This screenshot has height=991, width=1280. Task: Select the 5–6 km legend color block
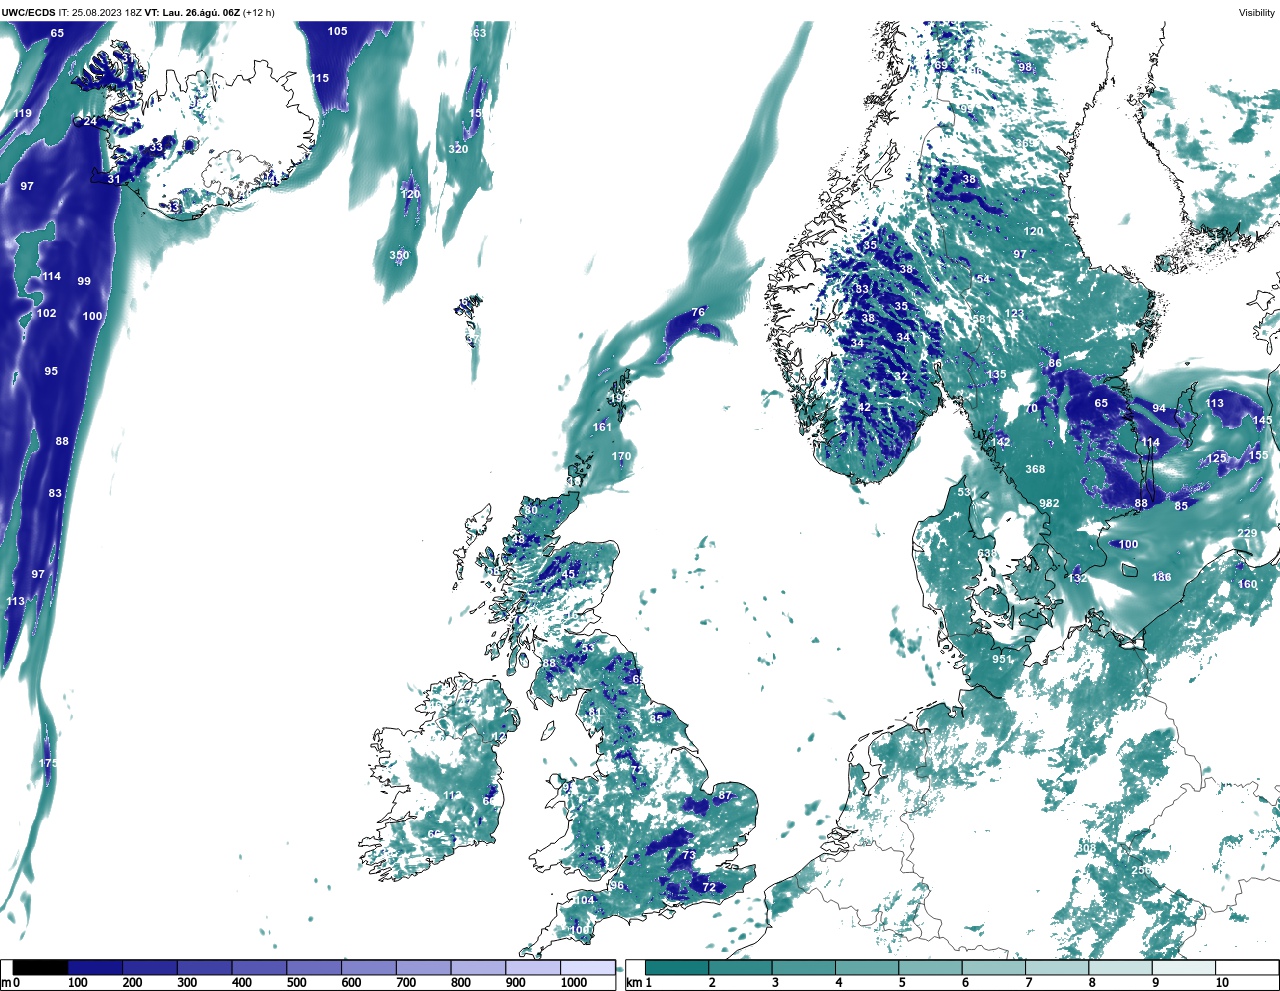coord(930,967)
